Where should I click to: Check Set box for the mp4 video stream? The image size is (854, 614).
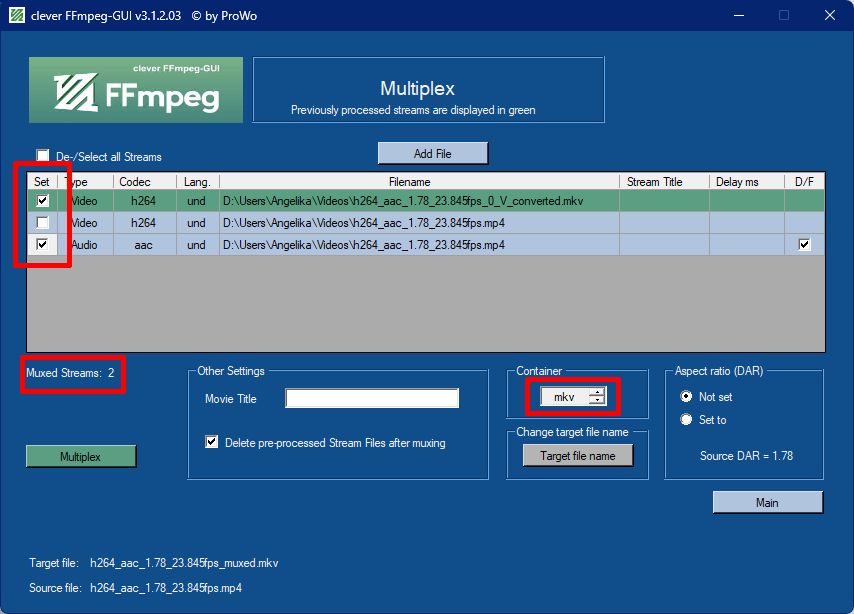pyautogui.click(x=42, y=222)
